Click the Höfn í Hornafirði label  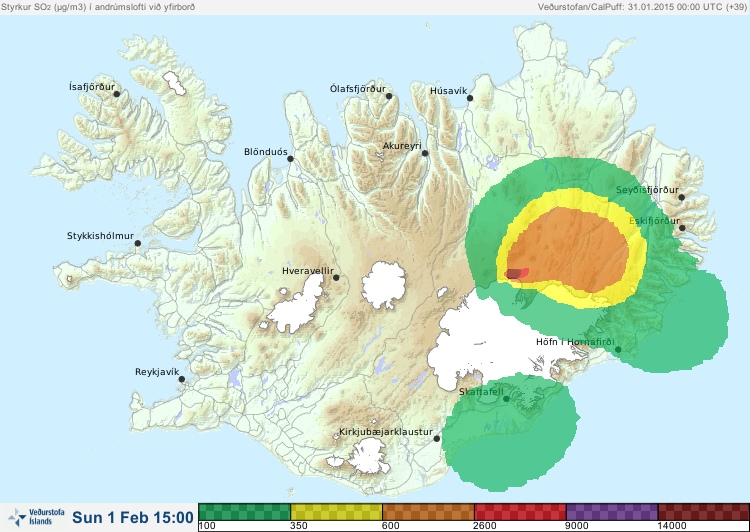click(x=575, y=342)
